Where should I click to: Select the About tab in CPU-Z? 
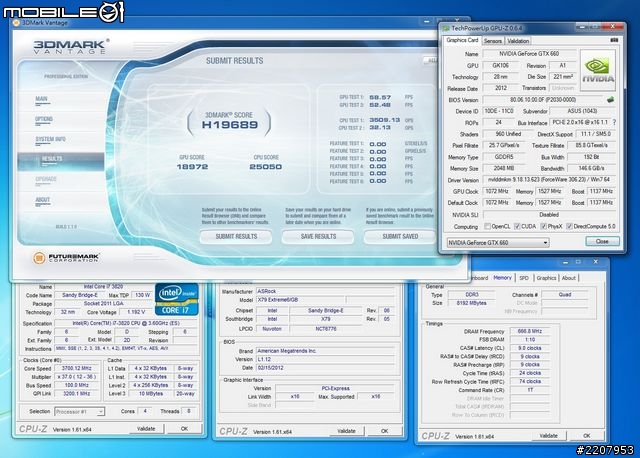coord(569,278)
